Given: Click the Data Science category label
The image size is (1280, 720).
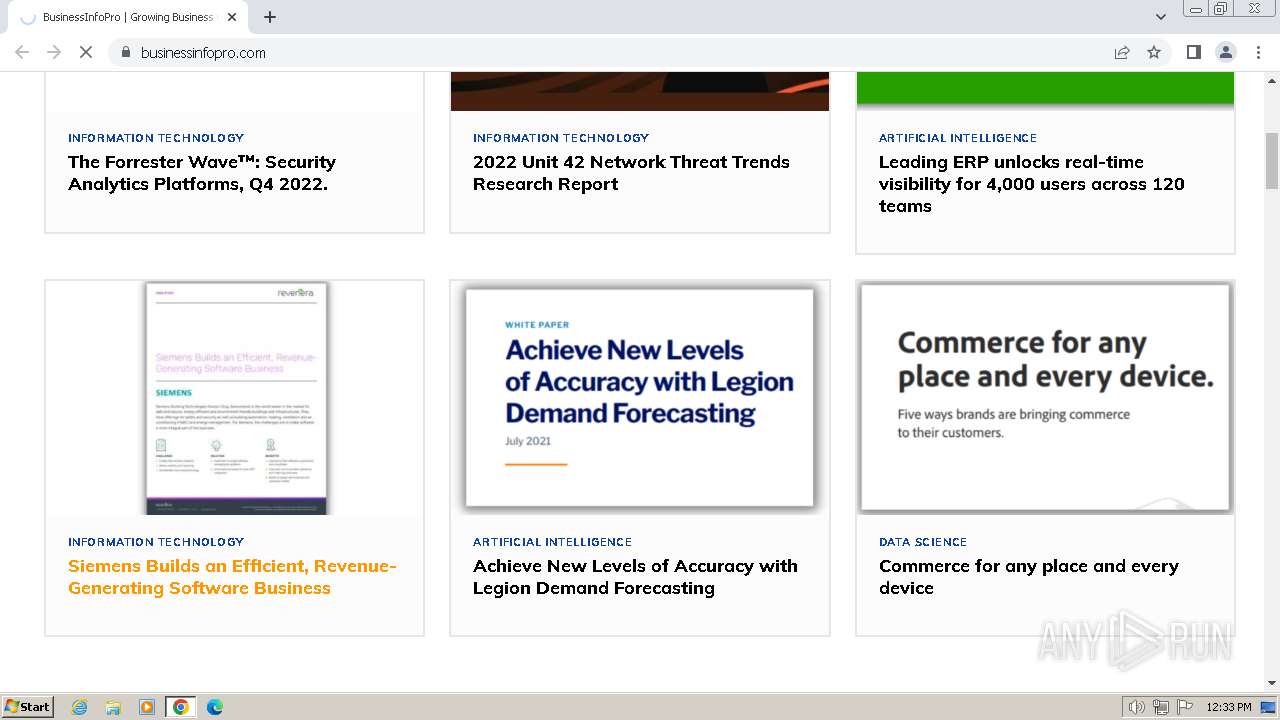Looking at the screenshot, I should pyautogui.click(x=923, y=542).
